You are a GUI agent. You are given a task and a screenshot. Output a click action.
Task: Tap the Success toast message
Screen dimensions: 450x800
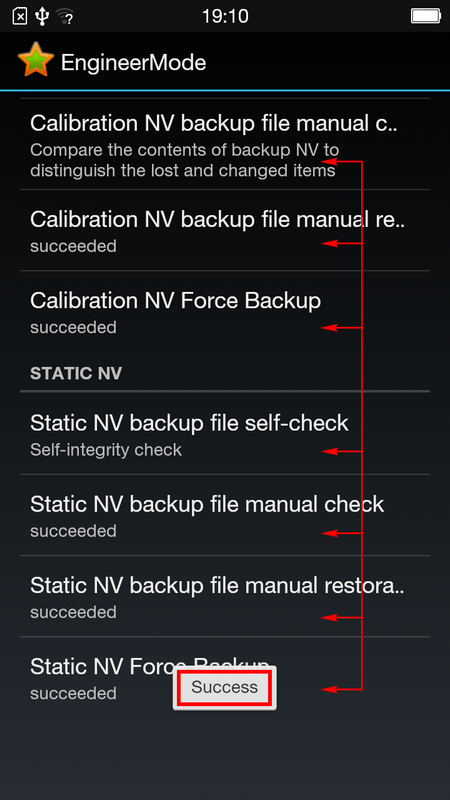tap(224, 688)
